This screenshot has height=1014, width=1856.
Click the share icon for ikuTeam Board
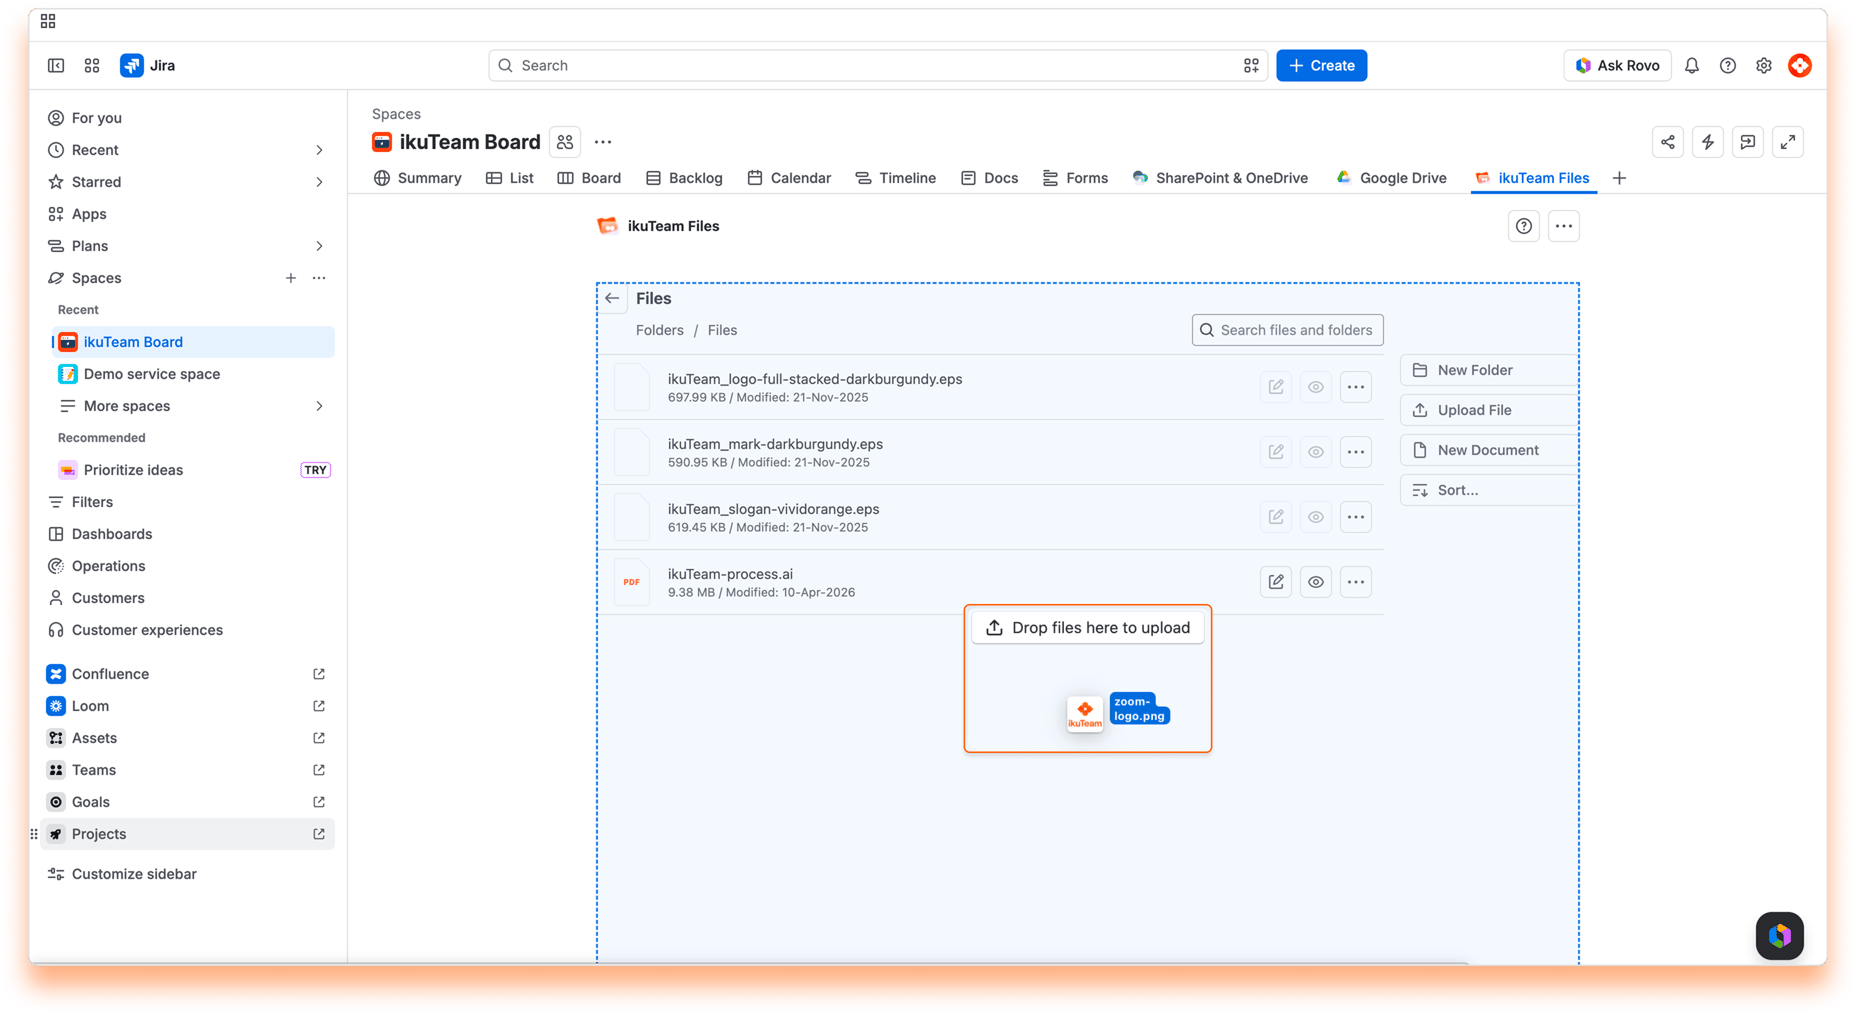tap(1668, 142)
